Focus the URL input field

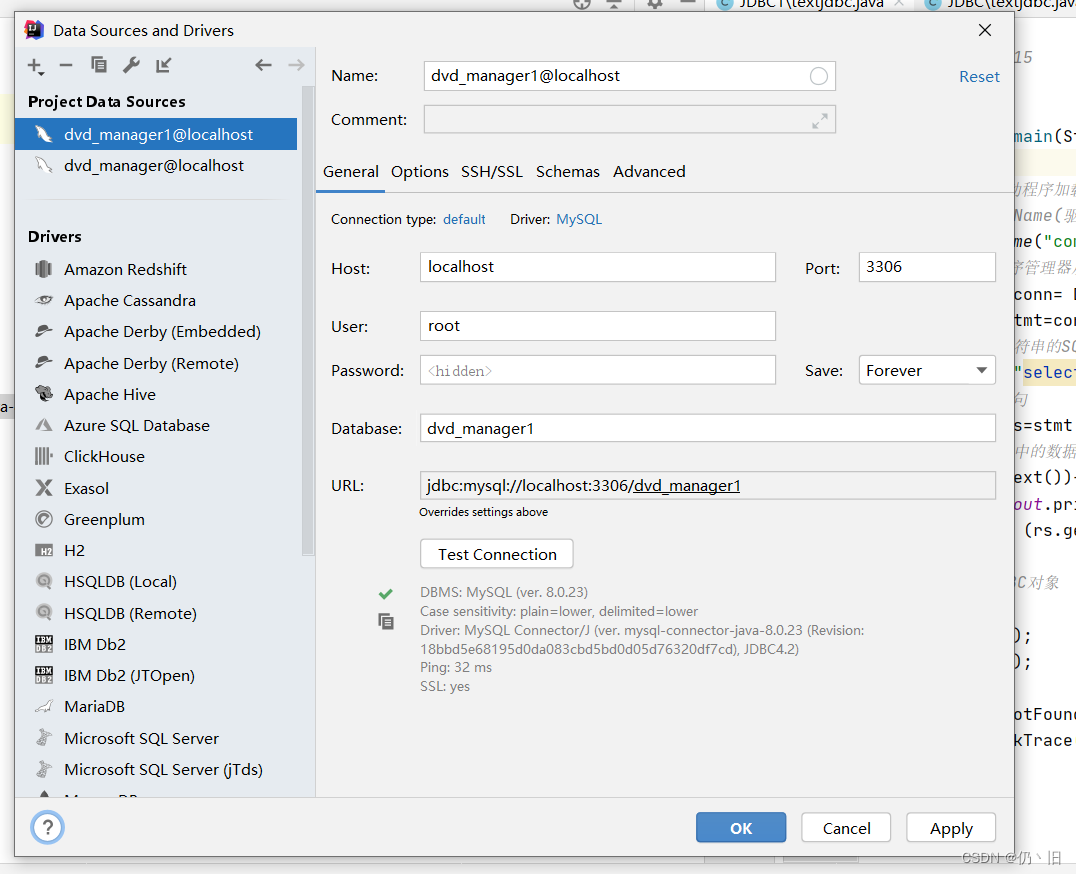point(707,486)
